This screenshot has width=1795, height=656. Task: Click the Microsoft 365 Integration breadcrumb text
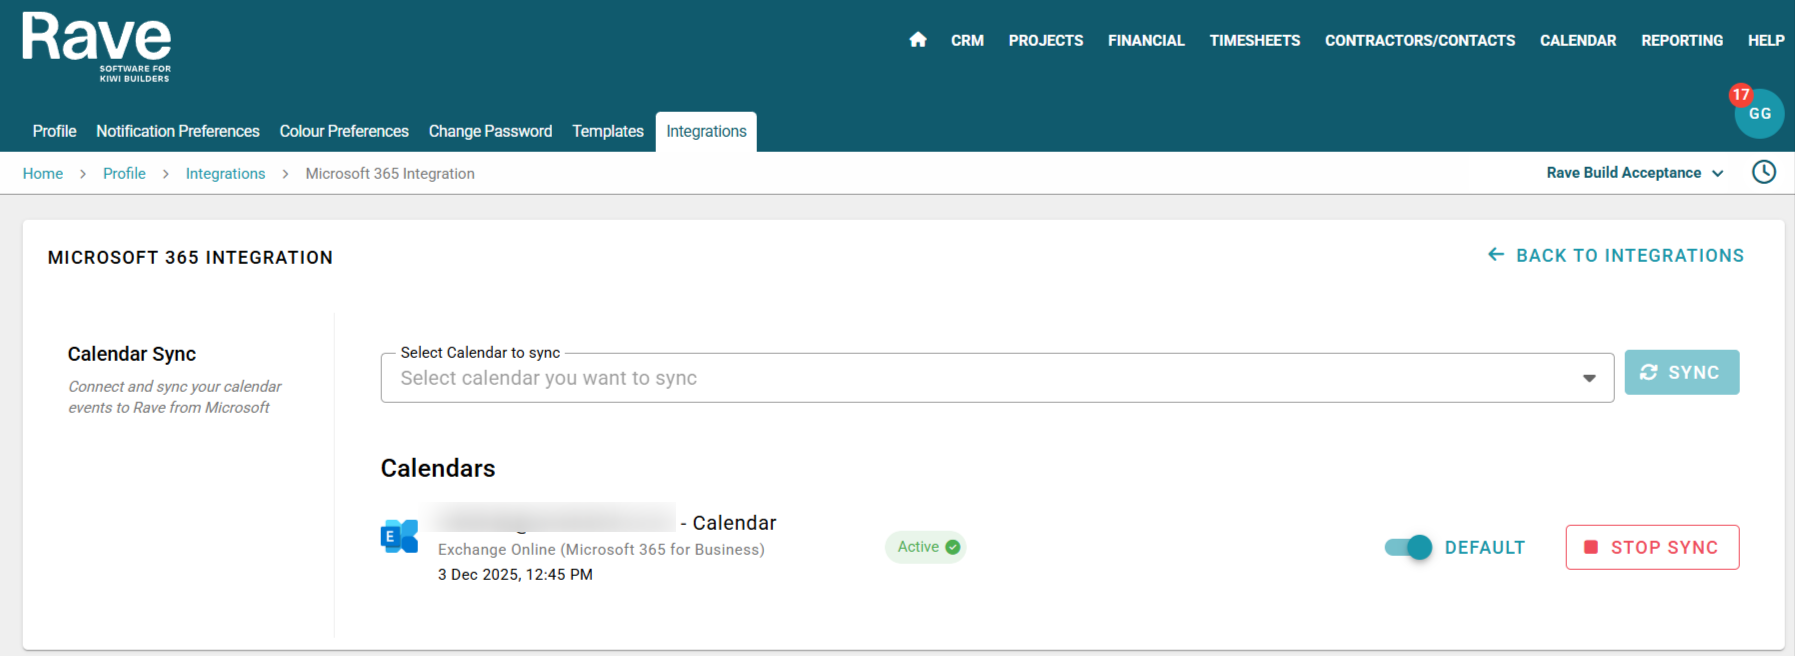(390, 173)
